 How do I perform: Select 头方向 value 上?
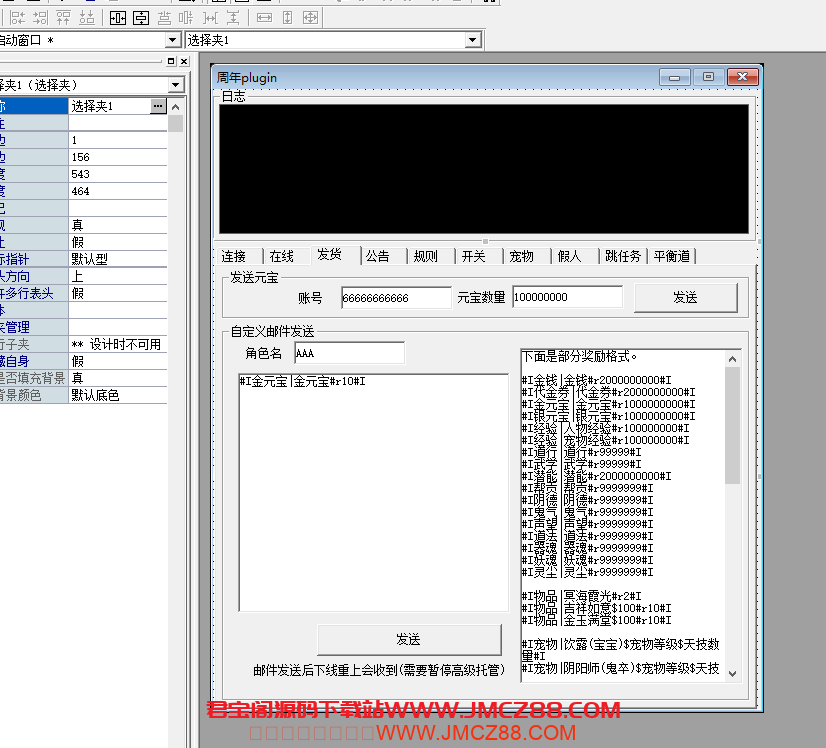point(118,276)
